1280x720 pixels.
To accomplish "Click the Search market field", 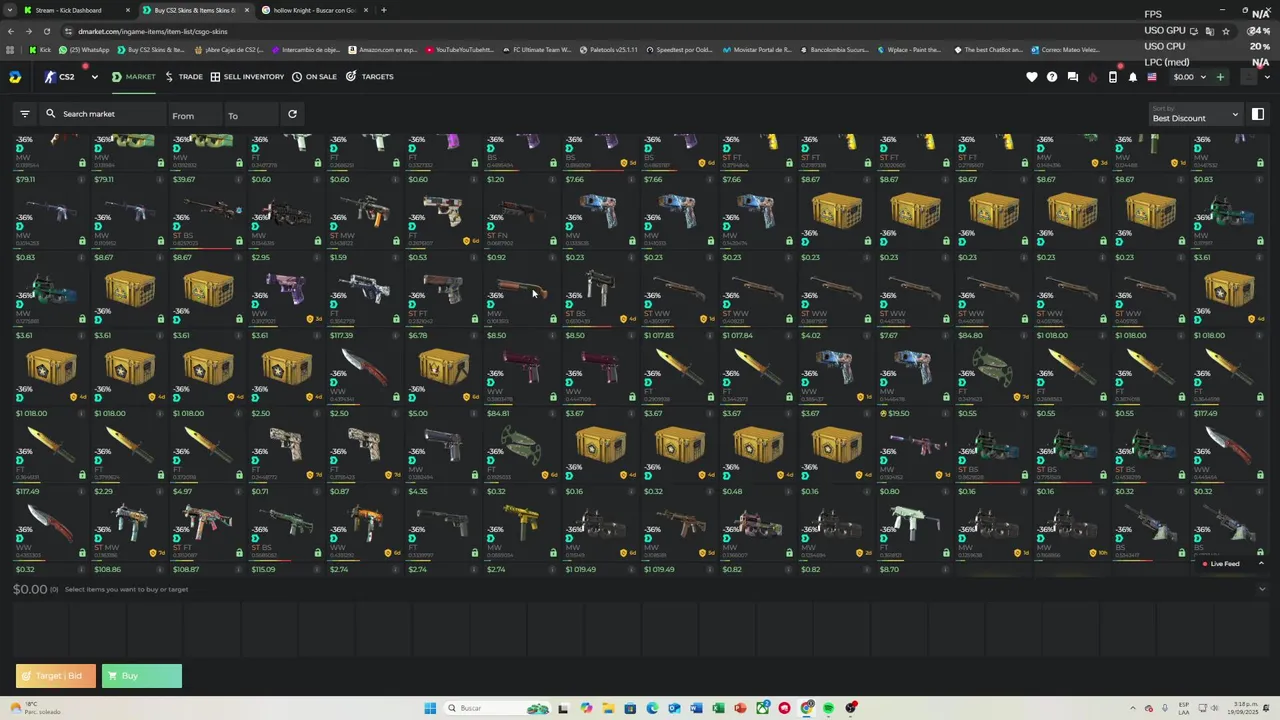I will point(102,114).
